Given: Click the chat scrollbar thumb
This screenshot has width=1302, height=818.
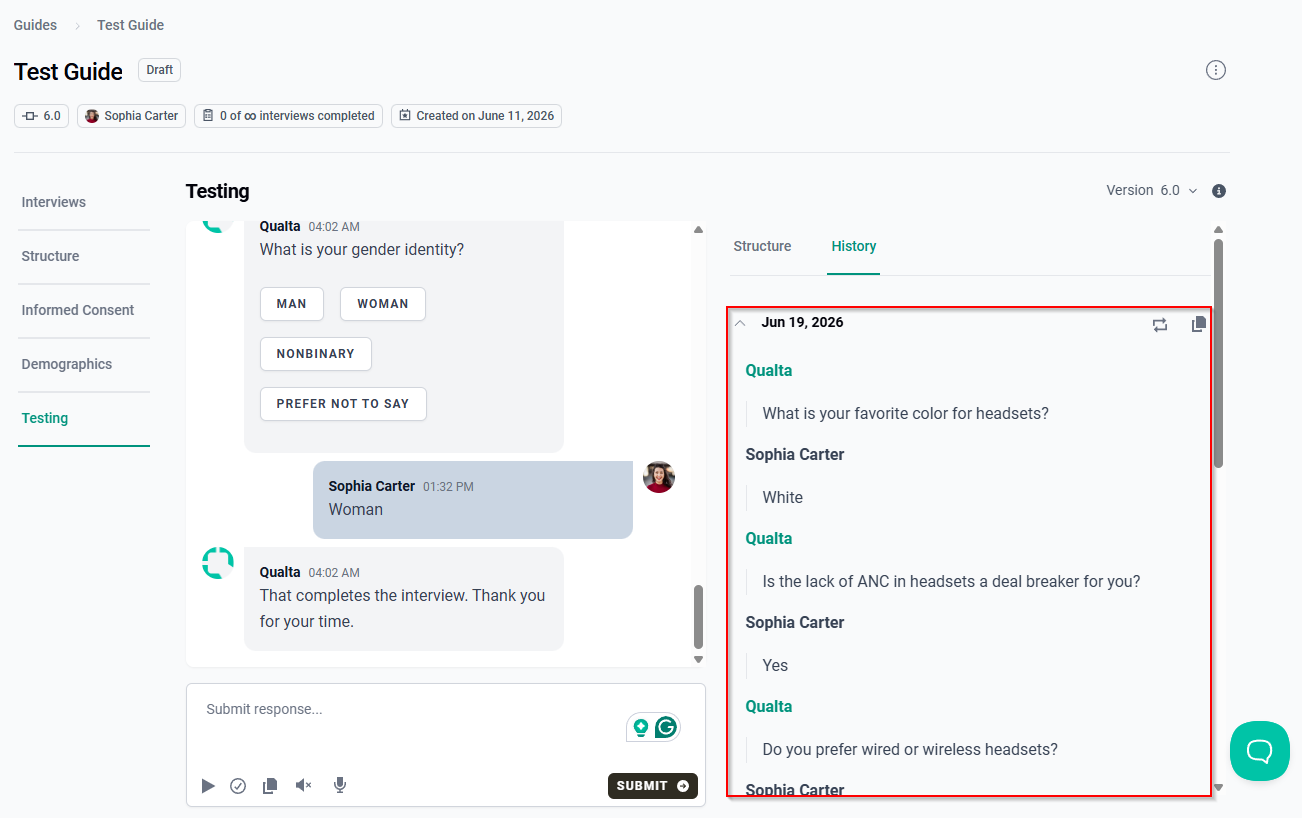Looking at the screenshot, I should 698,617.
